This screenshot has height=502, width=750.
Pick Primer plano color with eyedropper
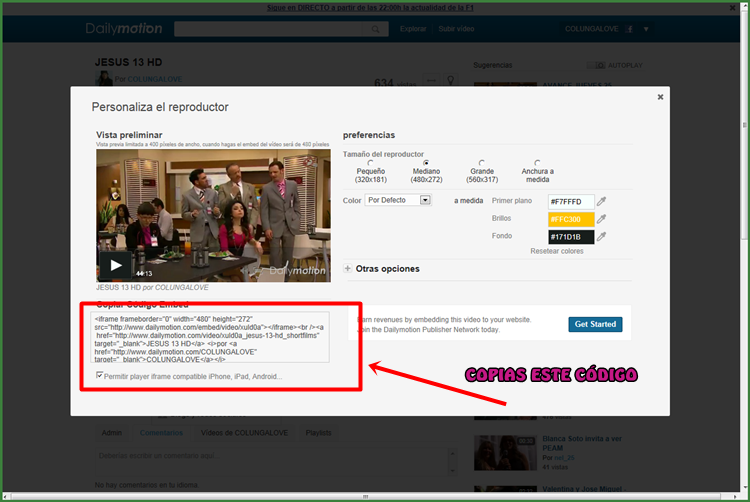pos(602,201)
